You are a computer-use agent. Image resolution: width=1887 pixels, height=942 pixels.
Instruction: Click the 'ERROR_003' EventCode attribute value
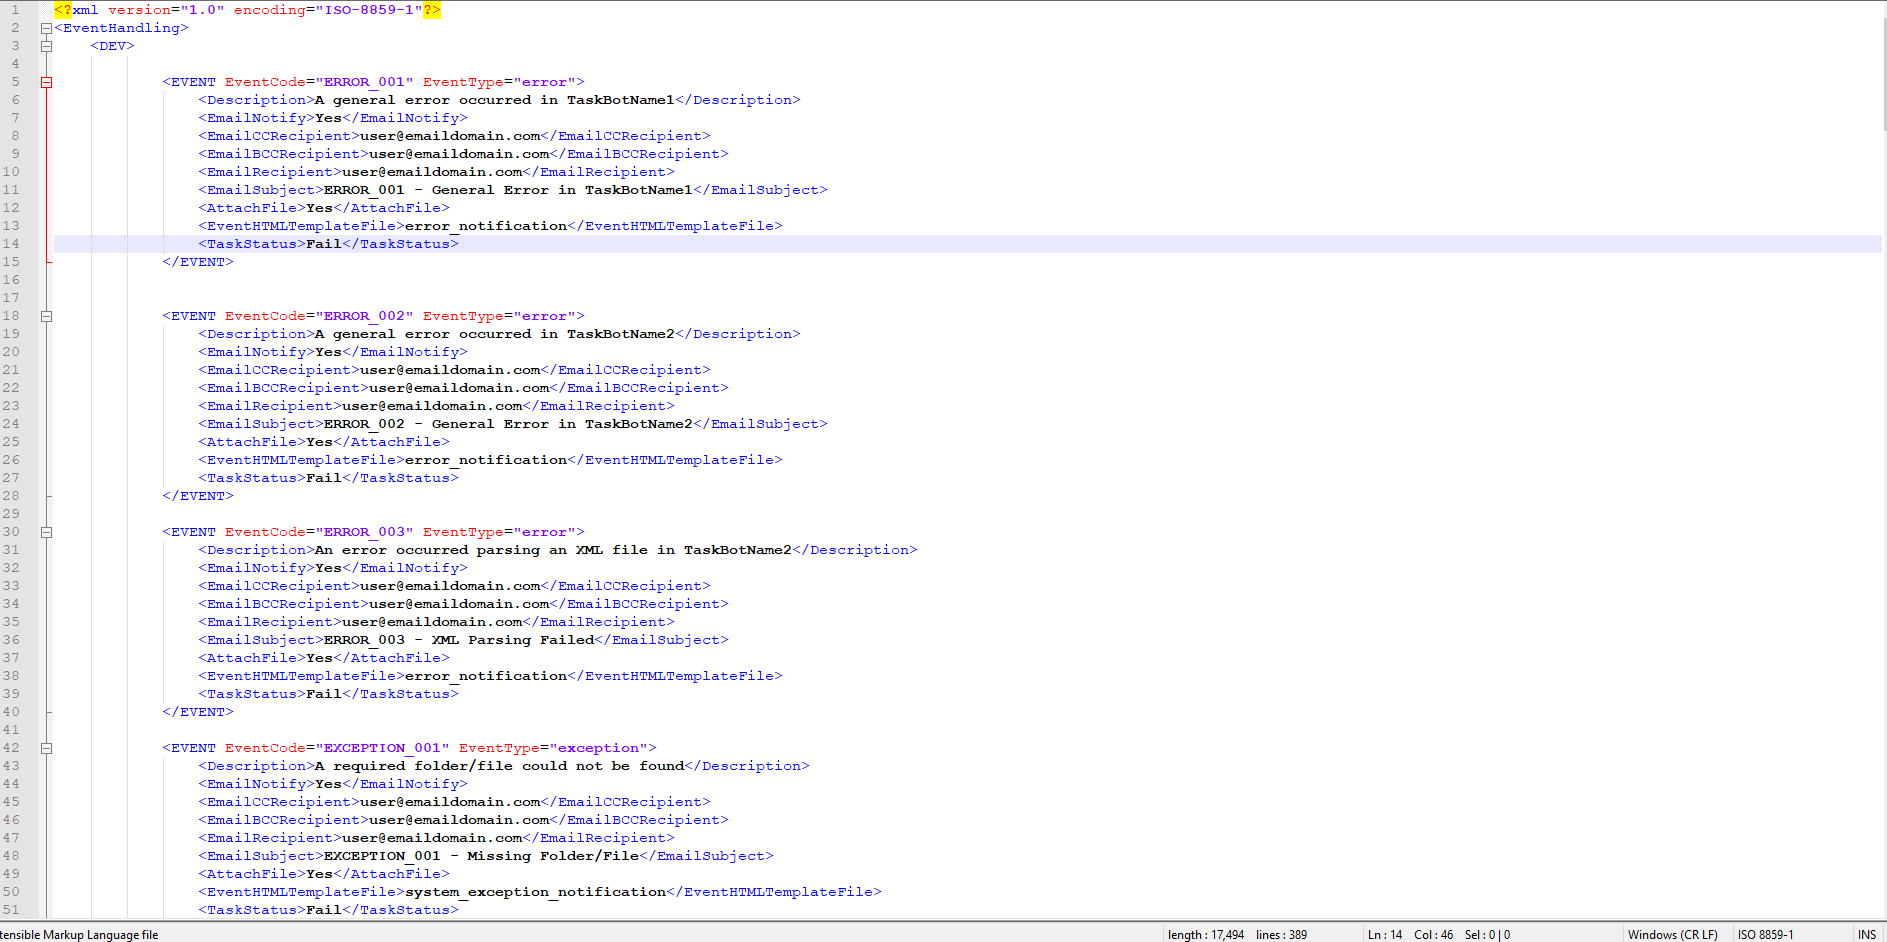364,532
